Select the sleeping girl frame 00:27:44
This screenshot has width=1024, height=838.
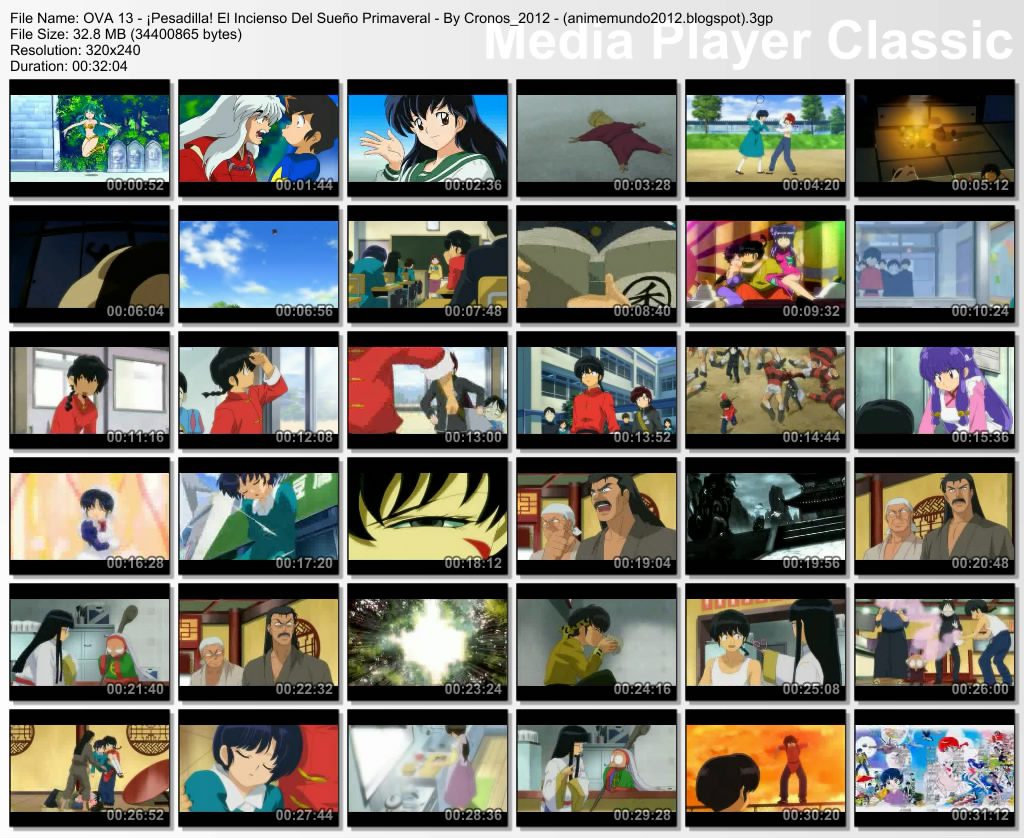259,768
